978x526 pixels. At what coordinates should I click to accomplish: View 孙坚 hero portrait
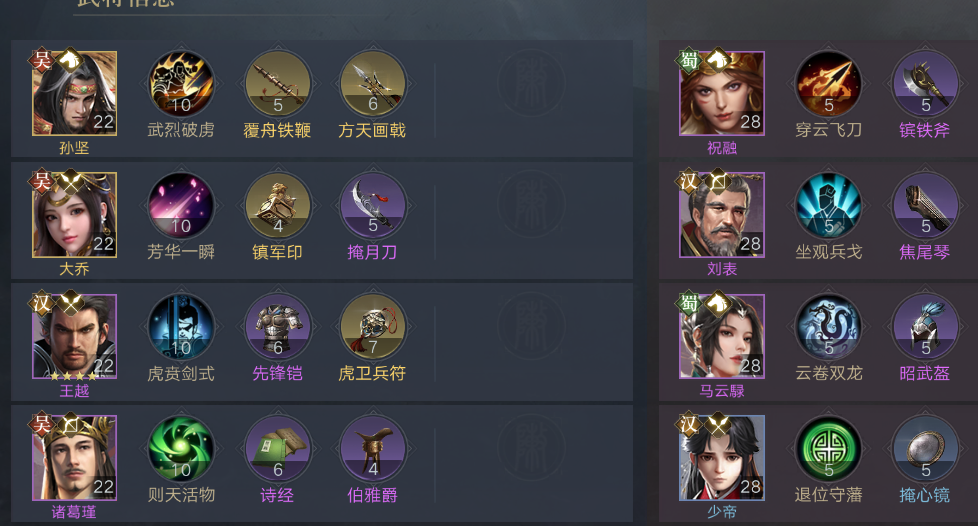[x=74, y=93]
